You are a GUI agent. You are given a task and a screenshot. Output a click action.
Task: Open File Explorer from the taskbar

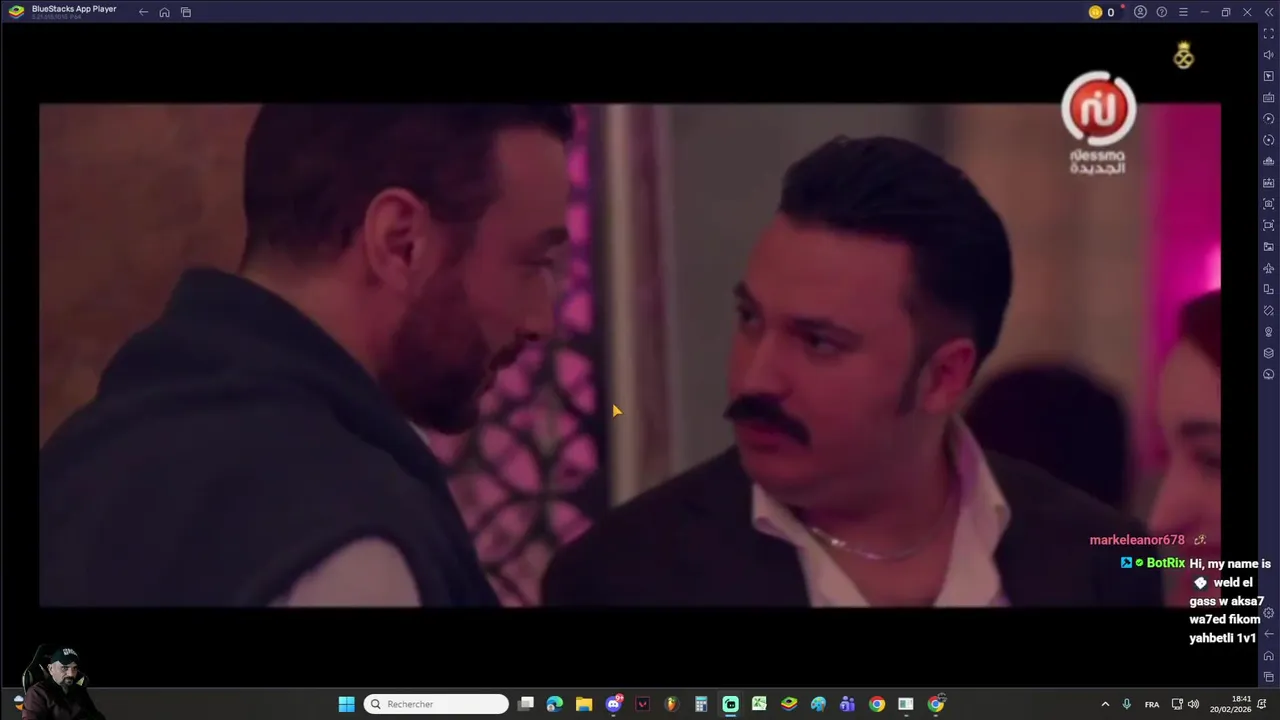click(x=584, y=704)
